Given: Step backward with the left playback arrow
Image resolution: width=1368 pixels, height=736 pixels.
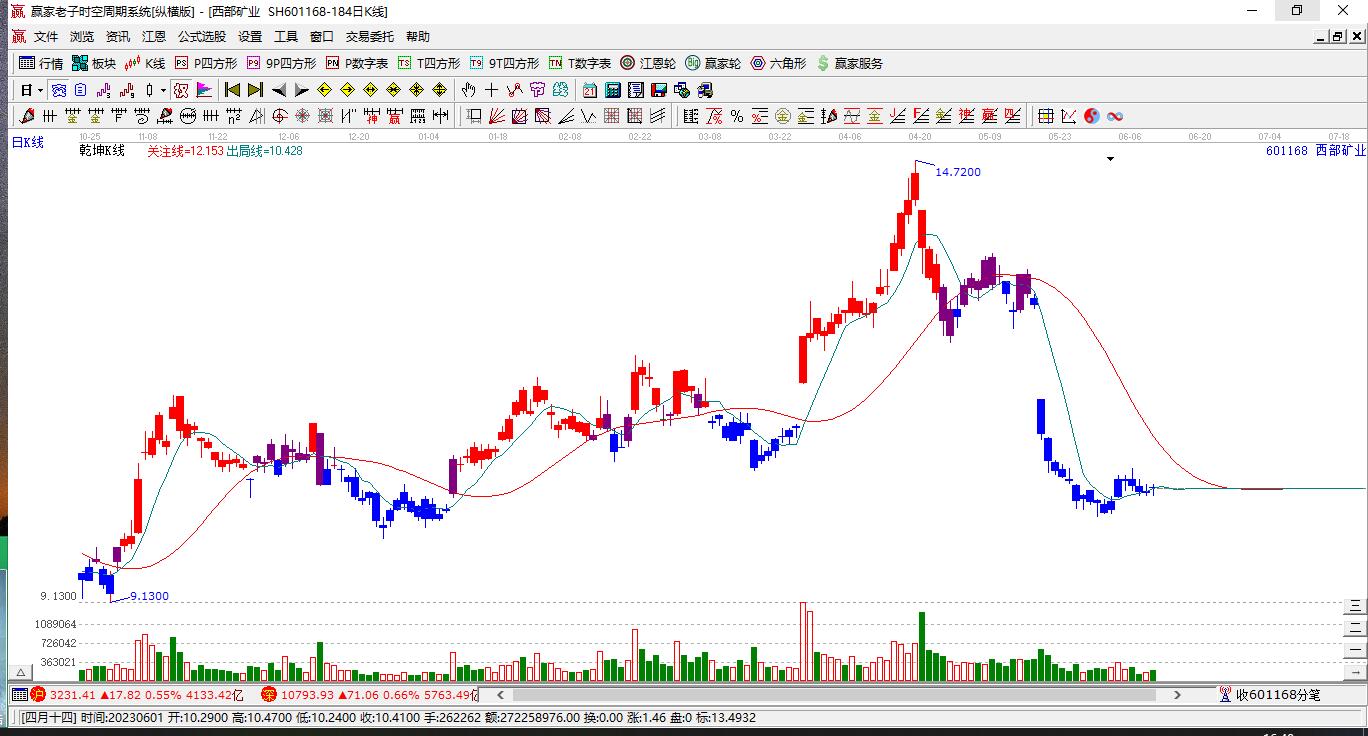Looking at the screenshot, I should coord(280,89).
